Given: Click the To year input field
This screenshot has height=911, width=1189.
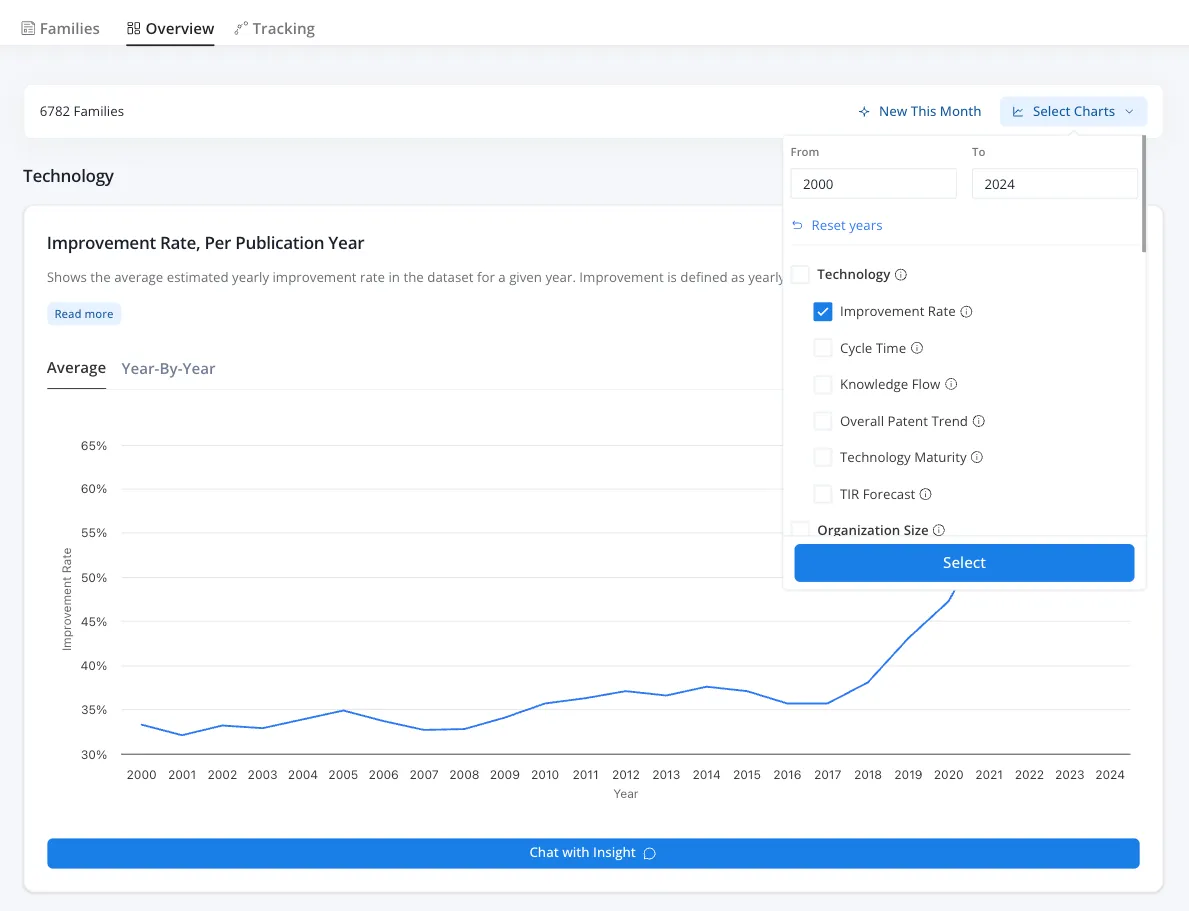Looking at the screenshot, I should pyautogui.click(x=1055, y=184).
